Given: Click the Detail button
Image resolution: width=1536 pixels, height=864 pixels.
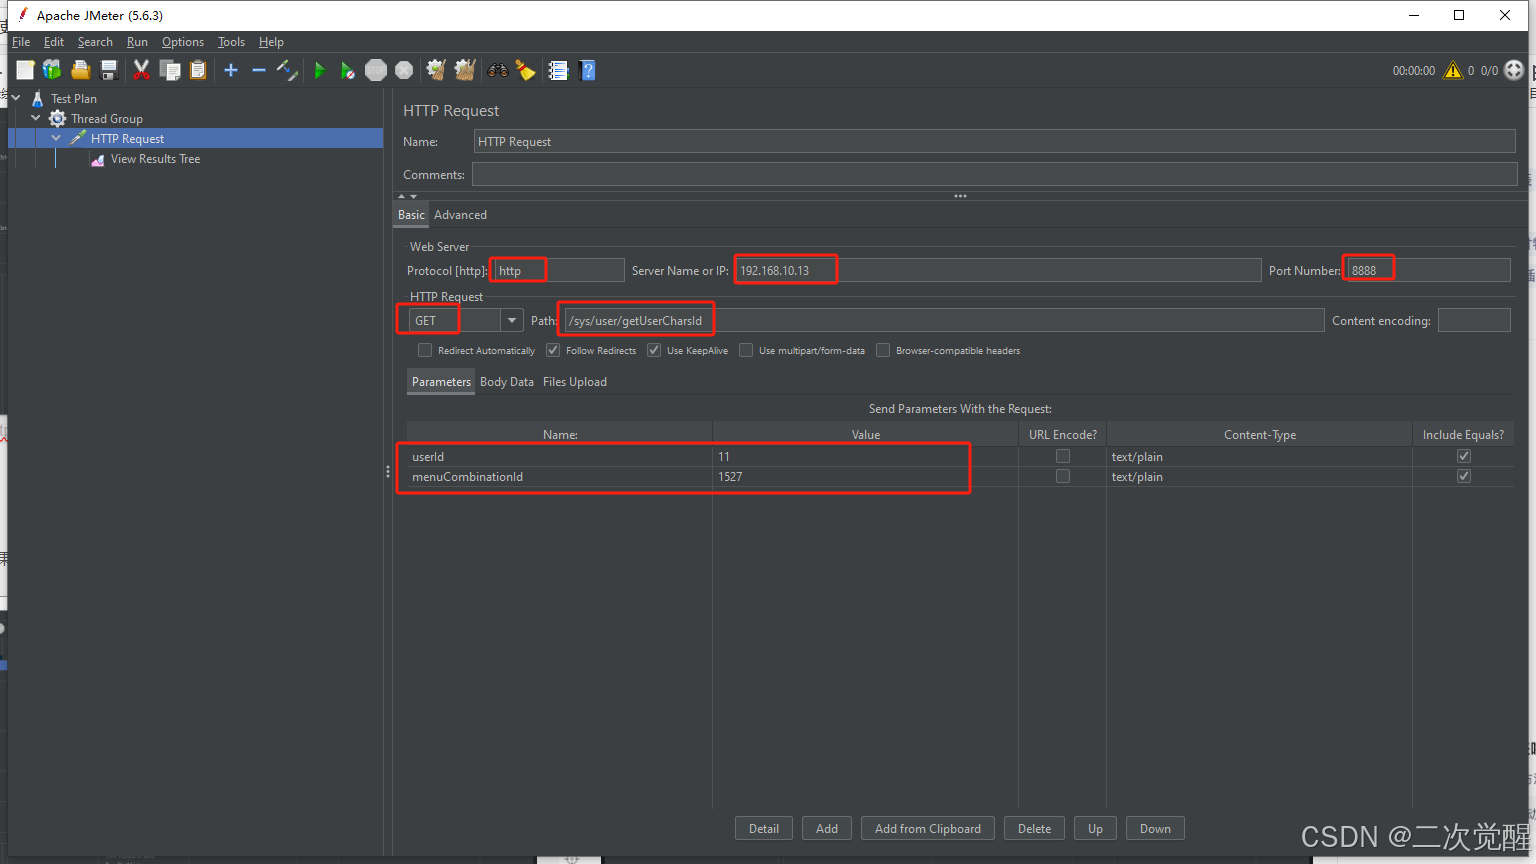Looking at the screenshot, I should [764, 828].
